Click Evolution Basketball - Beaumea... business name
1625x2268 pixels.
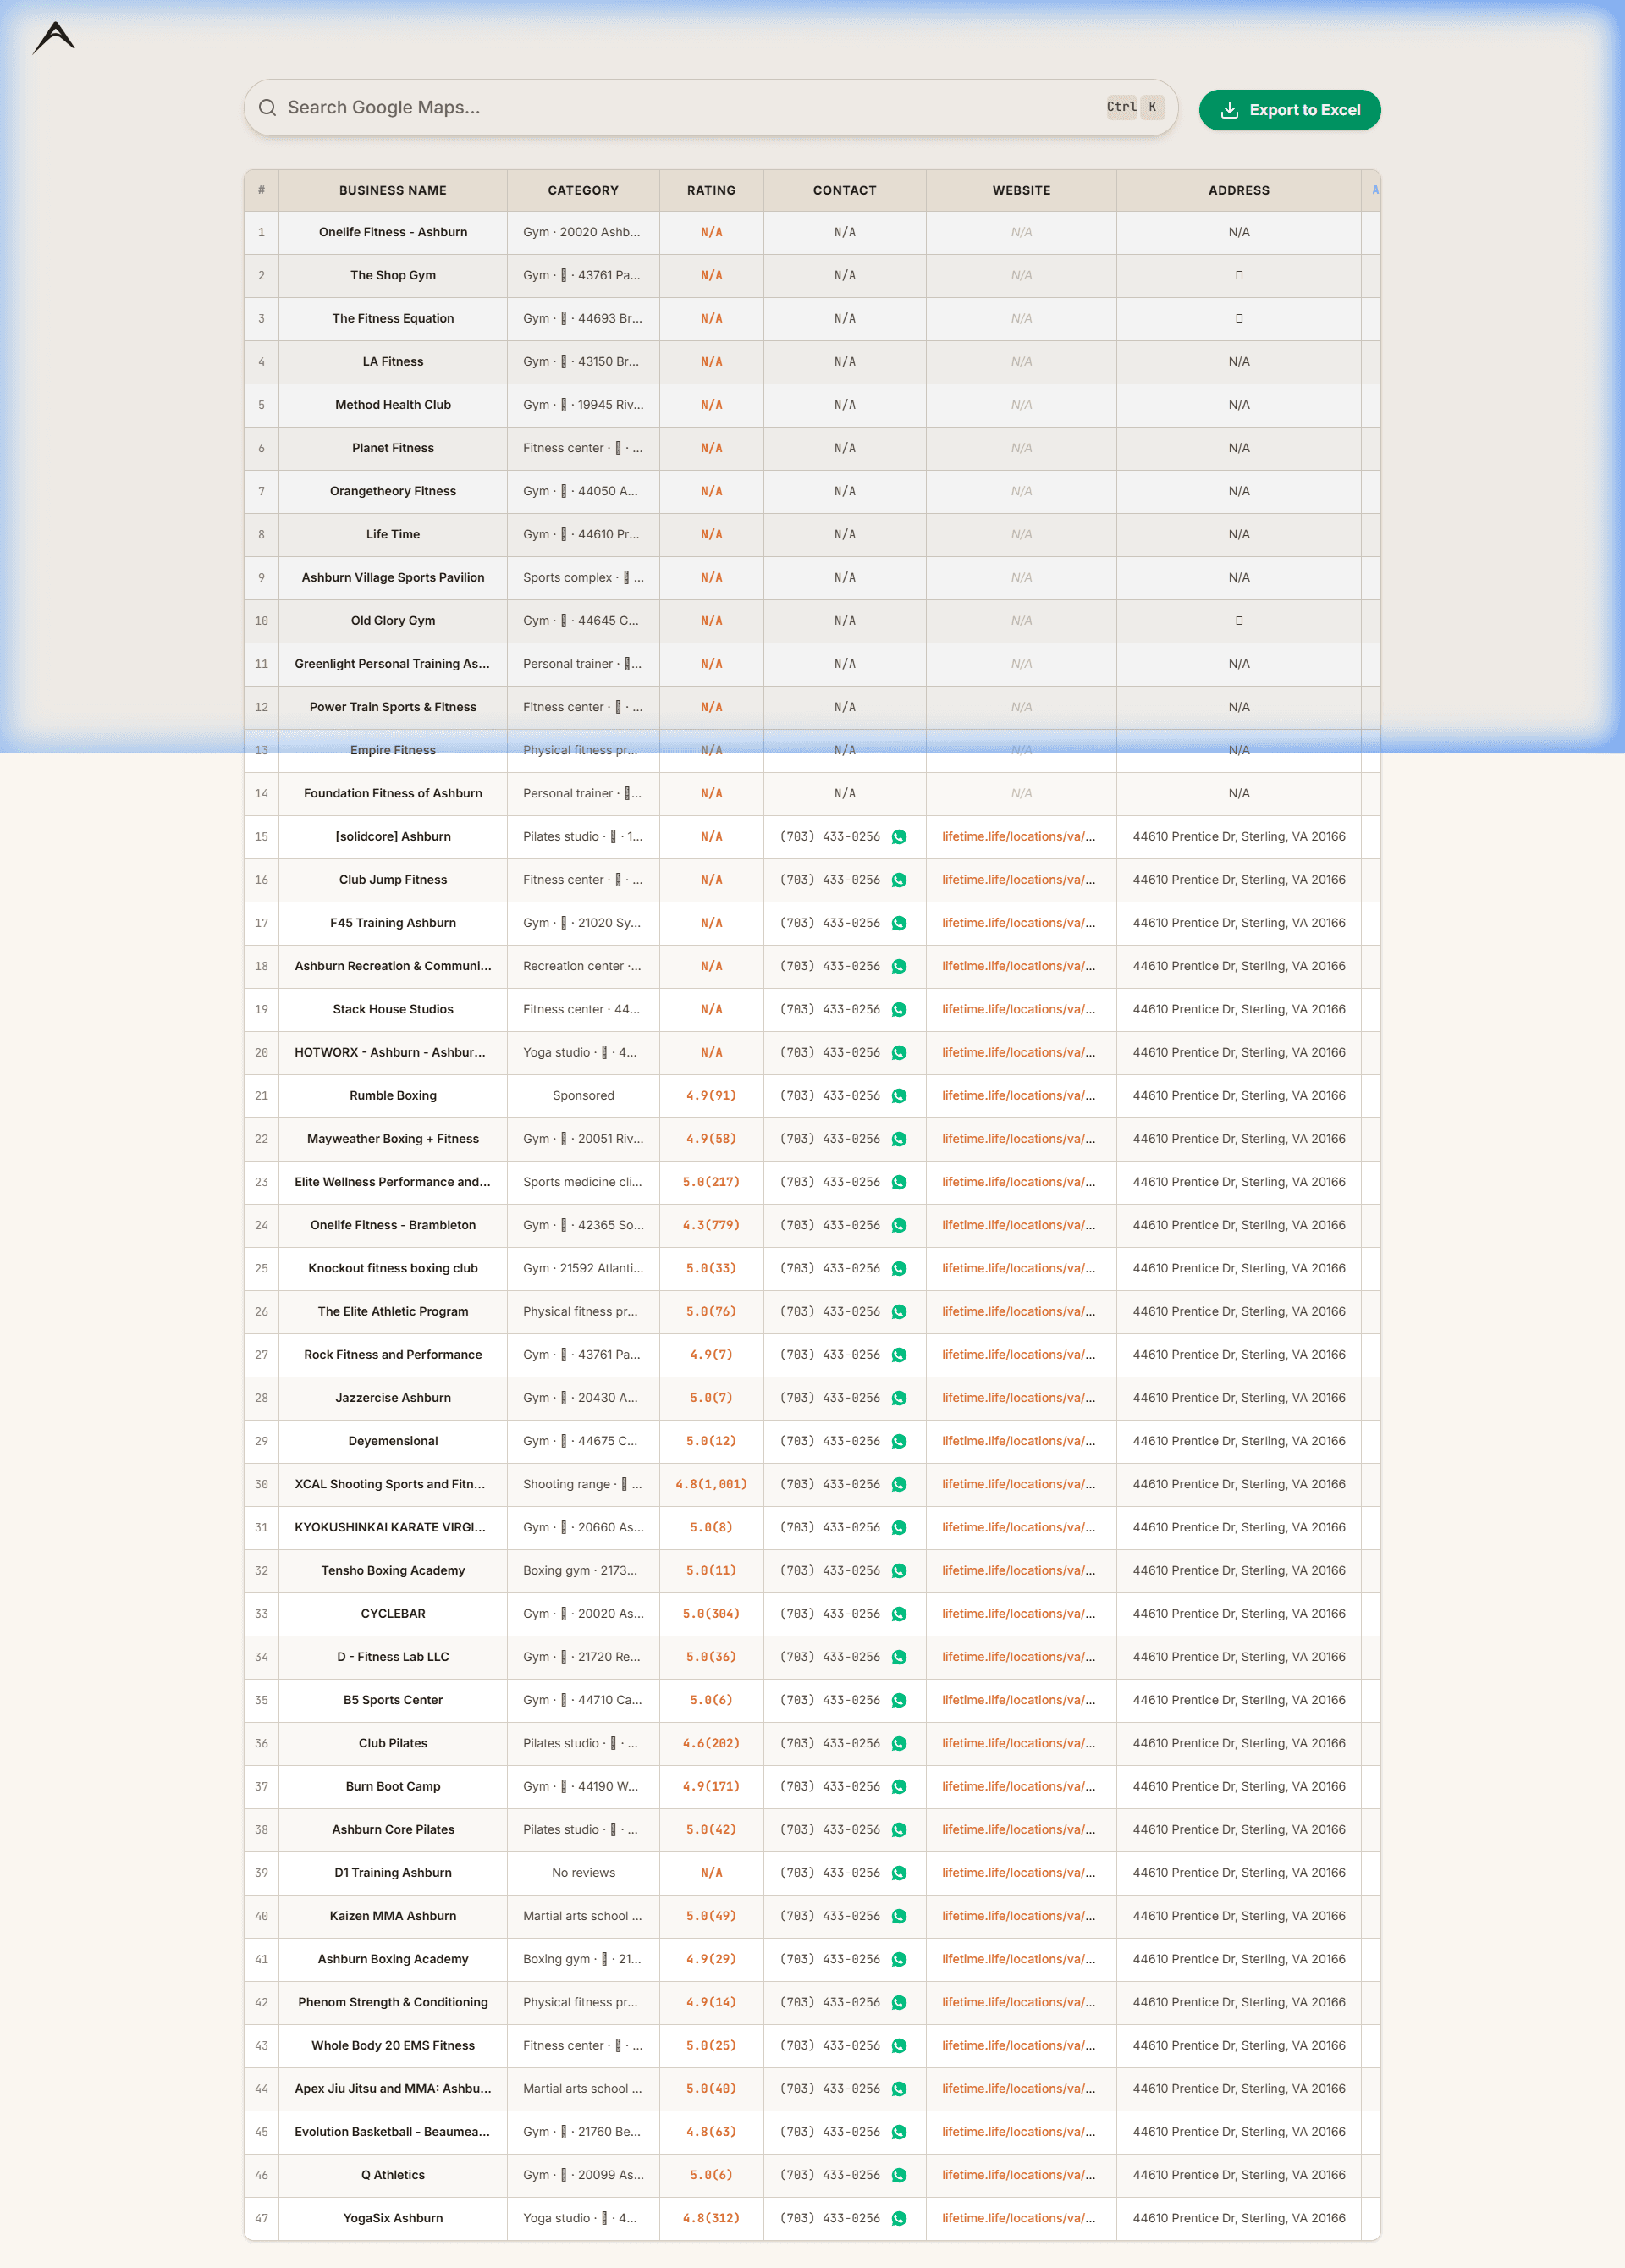pyautogui.click(x=392, y=2132)
